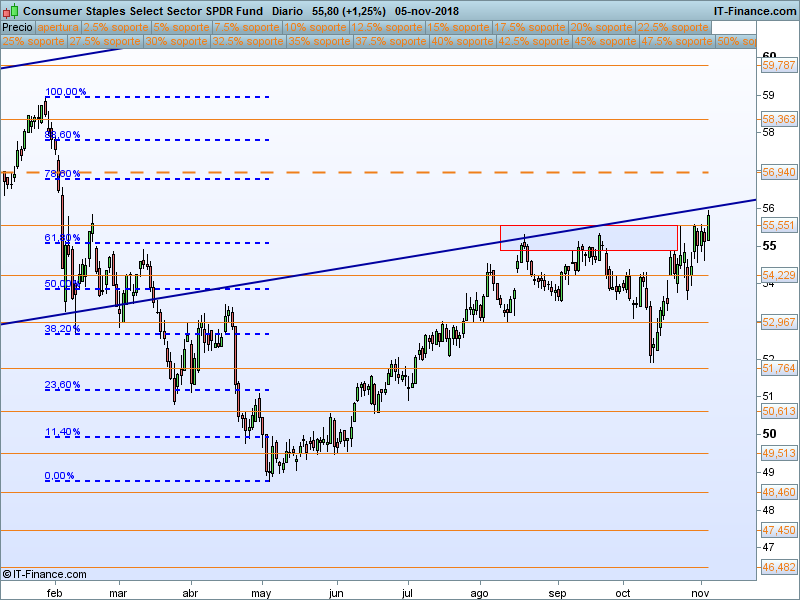Image resolution: width=800 pixels, height=600 pixels.
Task: Click the 51,764 support price label
Action: [x=779, y=368]
